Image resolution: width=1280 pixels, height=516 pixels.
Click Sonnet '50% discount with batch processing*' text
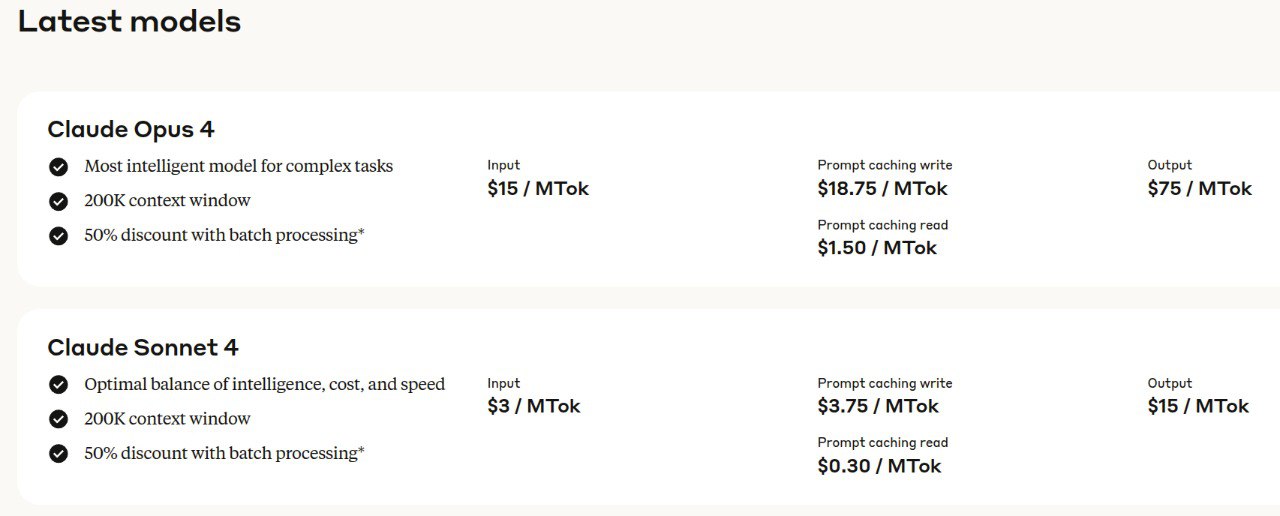click(224, 453)
